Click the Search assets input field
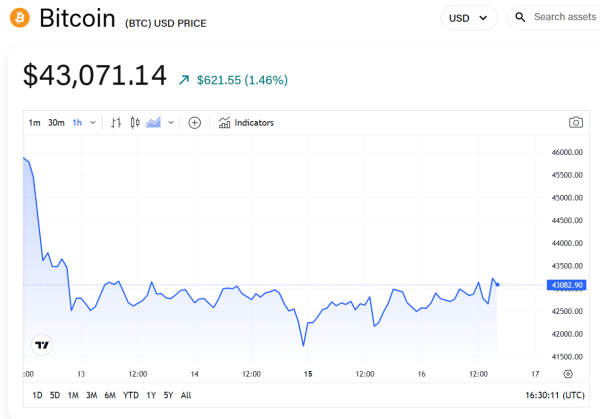The image size is (600, 419). coord(564,17)
